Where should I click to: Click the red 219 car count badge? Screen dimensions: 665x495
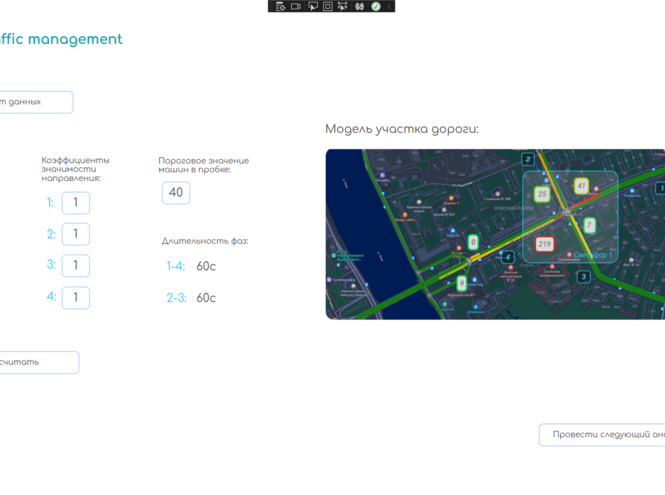544,244
